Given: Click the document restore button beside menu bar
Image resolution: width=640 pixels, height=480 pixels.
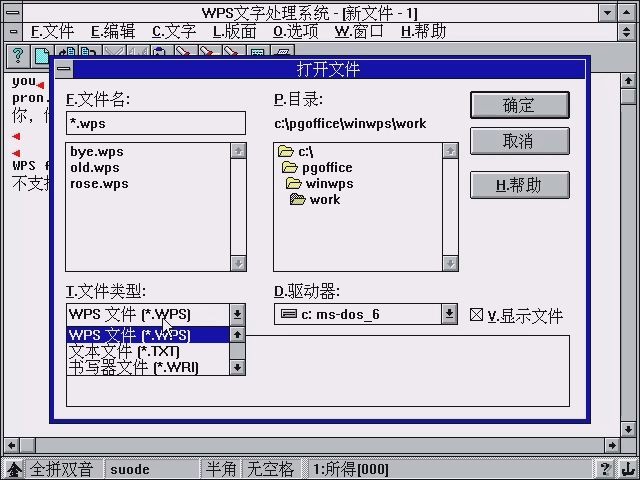Looking at the screenshot, I should [627, 31].
